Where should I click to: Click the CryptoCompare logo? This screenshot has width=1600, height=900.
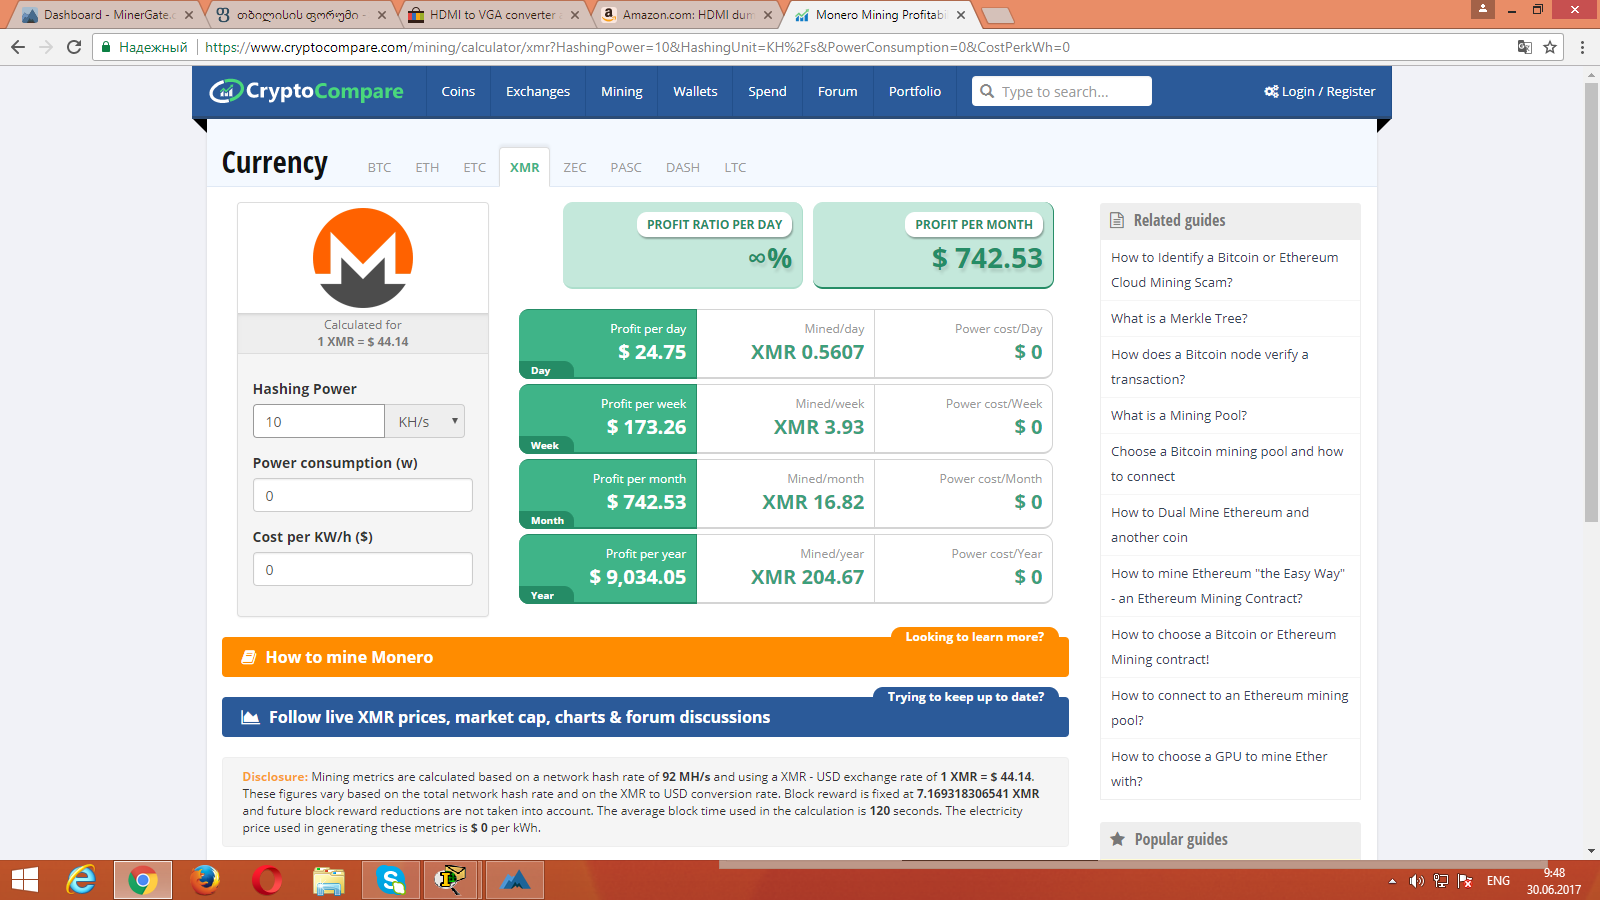(306, 91)
